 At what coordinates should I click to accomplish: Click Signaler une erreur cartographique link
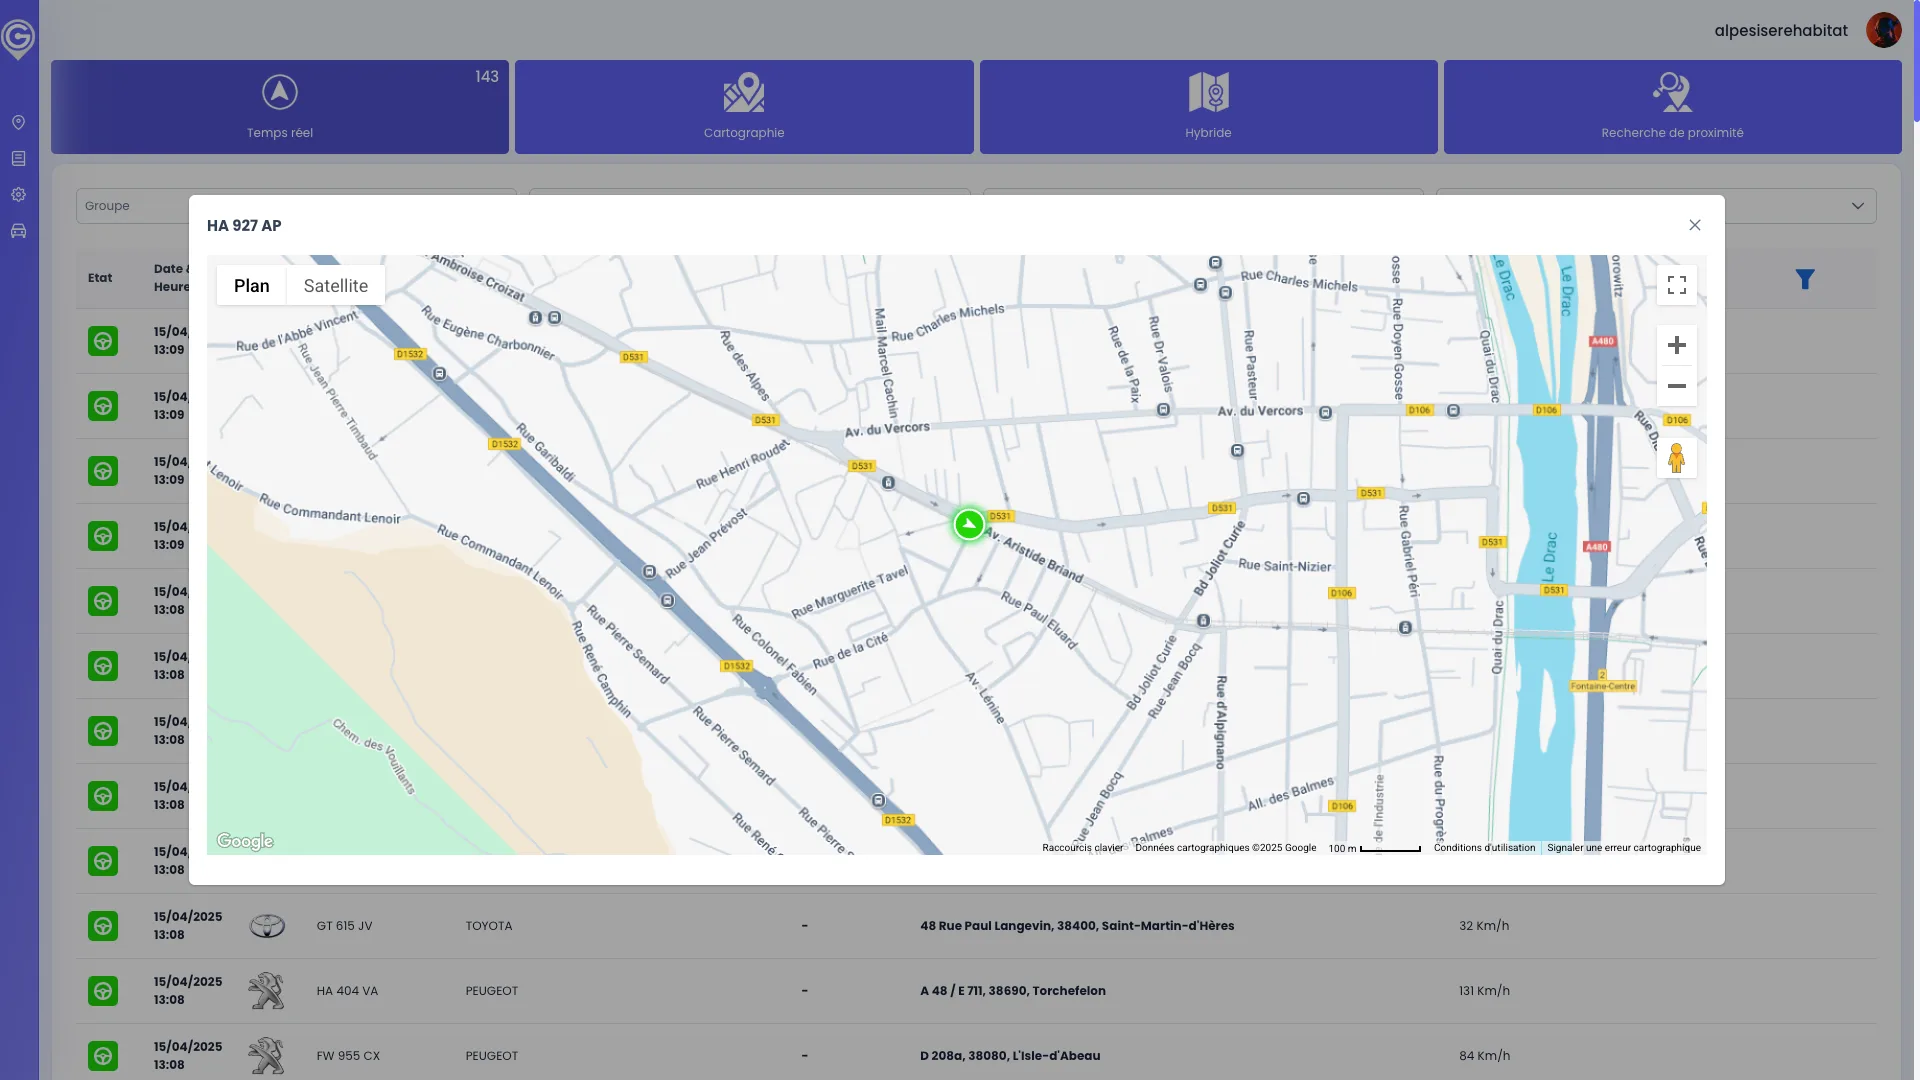1623,848
